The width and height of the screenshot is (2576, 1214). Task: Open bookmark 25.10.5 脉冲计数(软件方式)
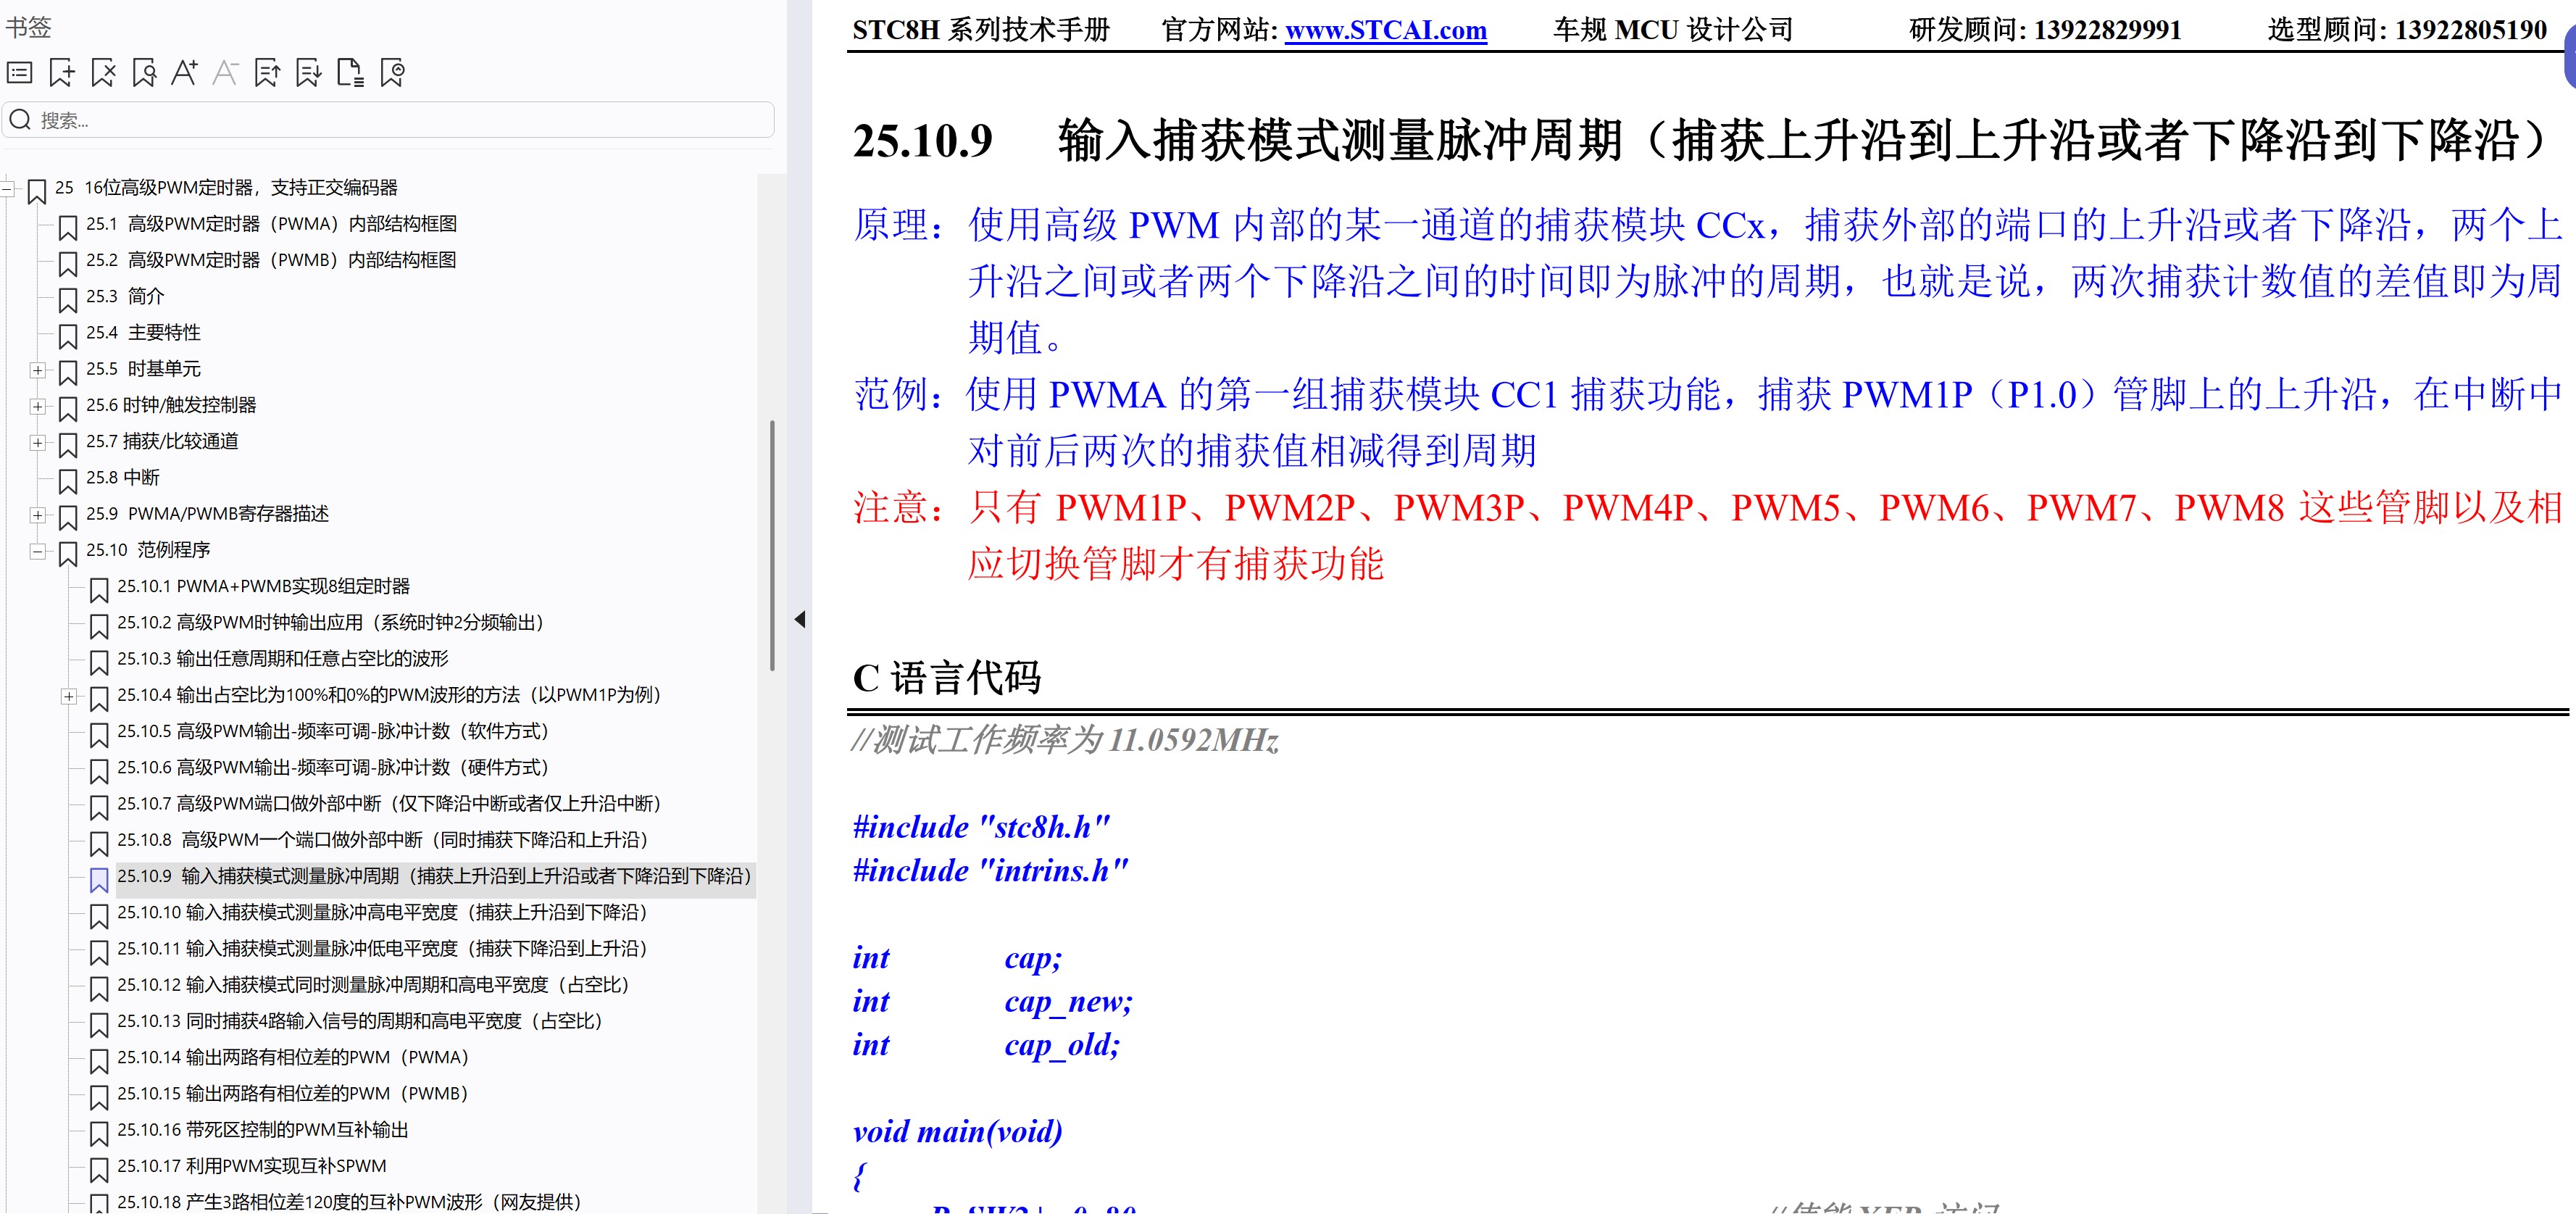(x=334, y=731)
